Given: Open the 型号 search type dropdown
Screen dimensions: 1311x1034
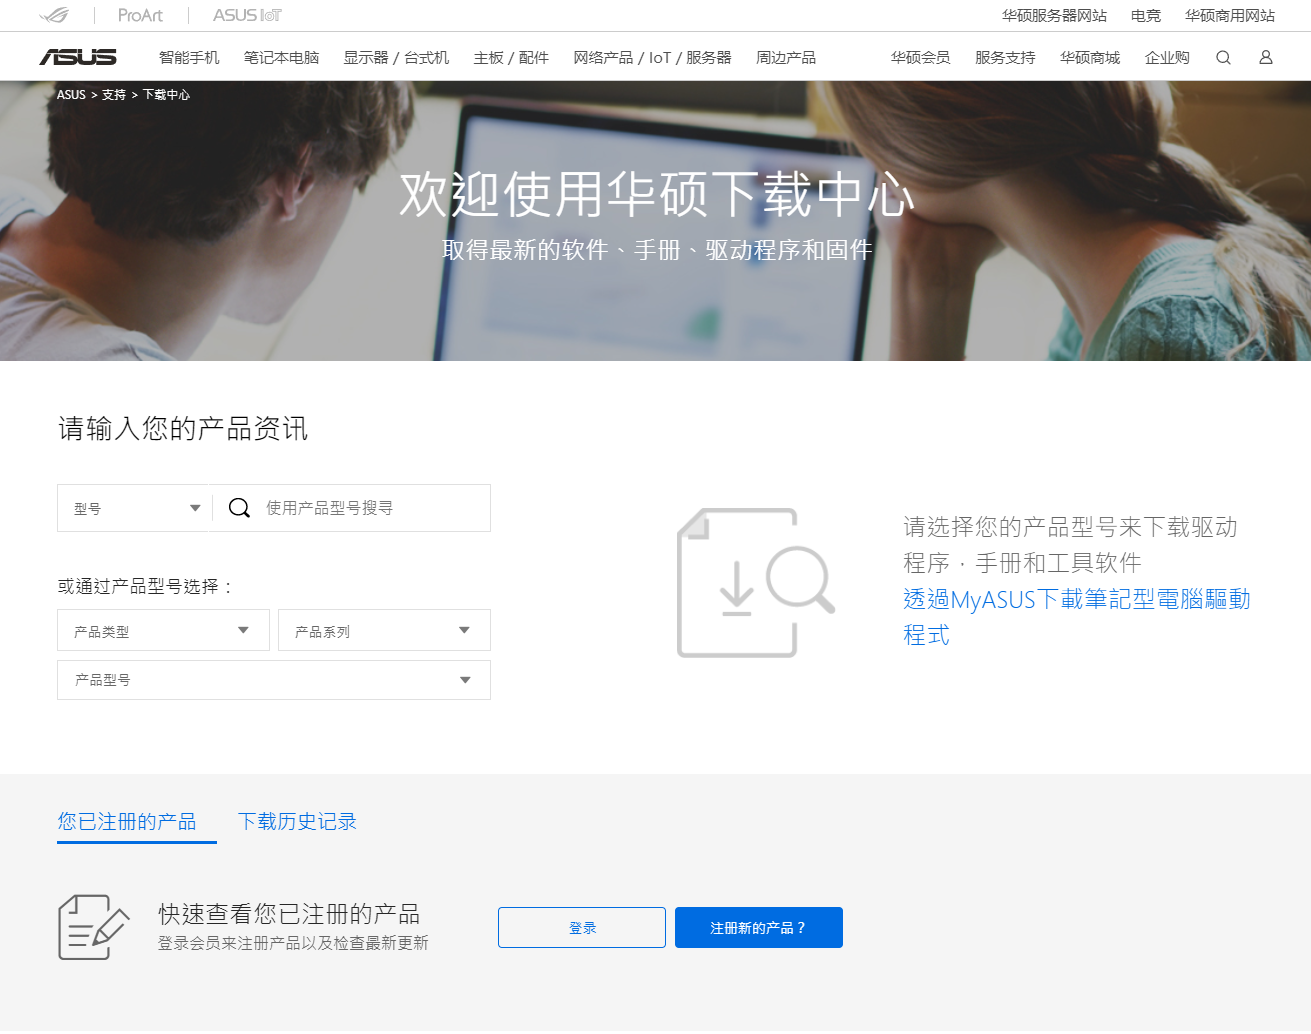Looking at the screenshot, I should click(136, 508).
